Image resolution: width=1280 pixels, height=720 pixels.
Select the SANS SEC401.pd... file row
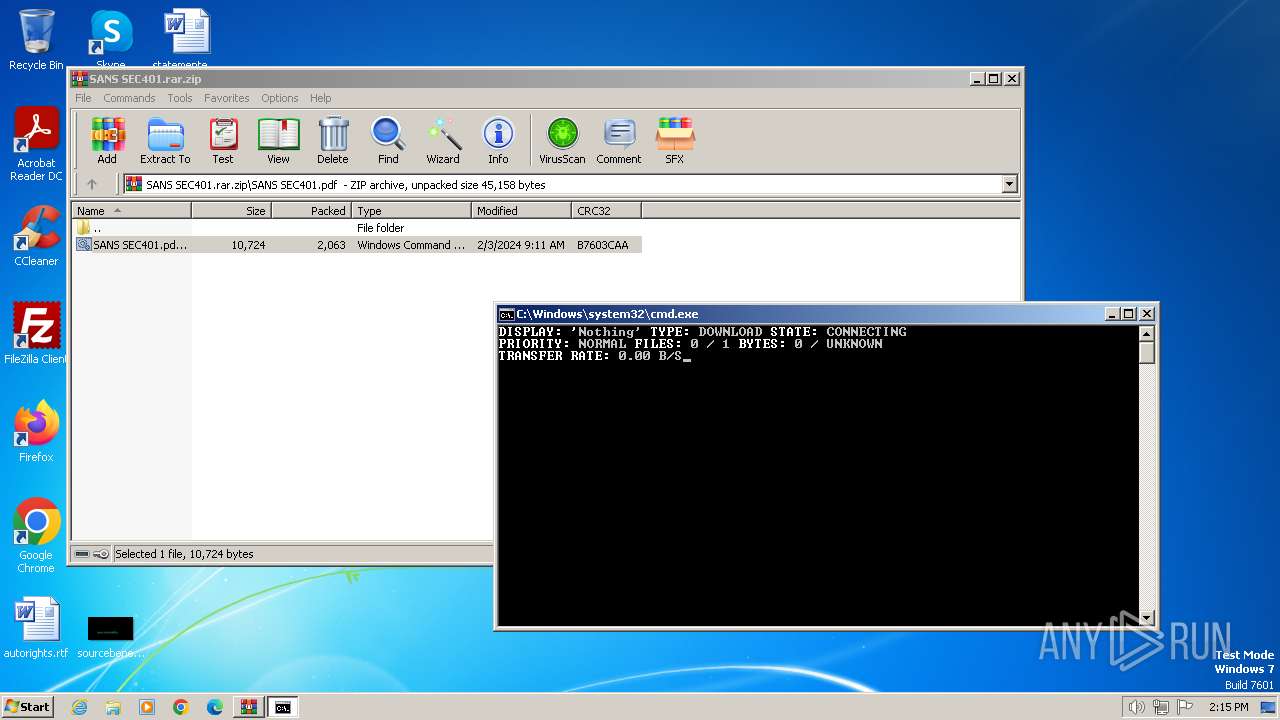(x=356, y=245)
